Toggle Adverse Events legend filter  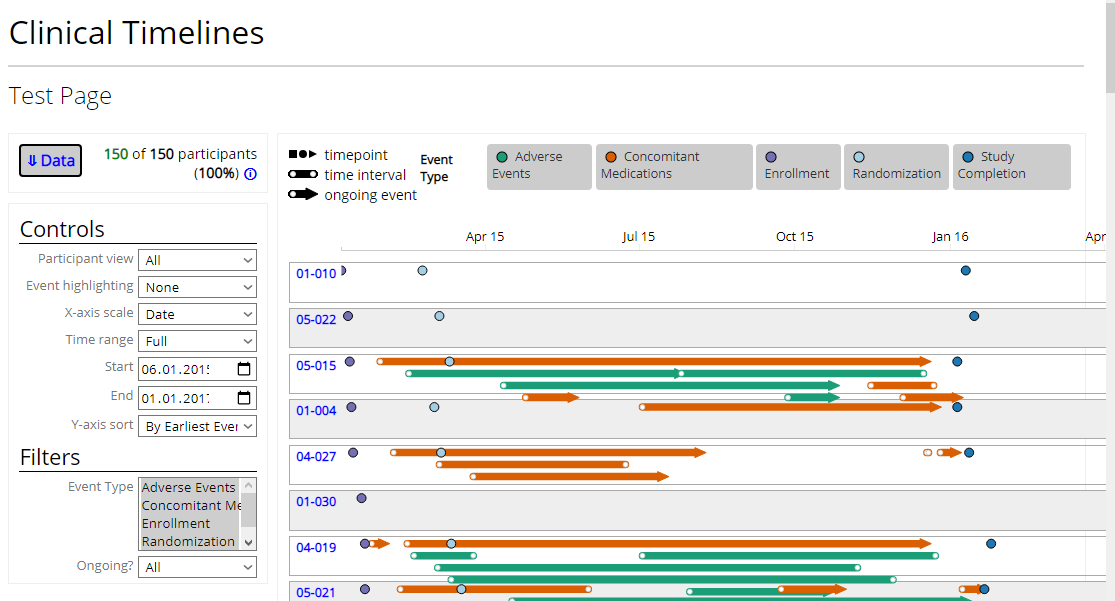539,166
